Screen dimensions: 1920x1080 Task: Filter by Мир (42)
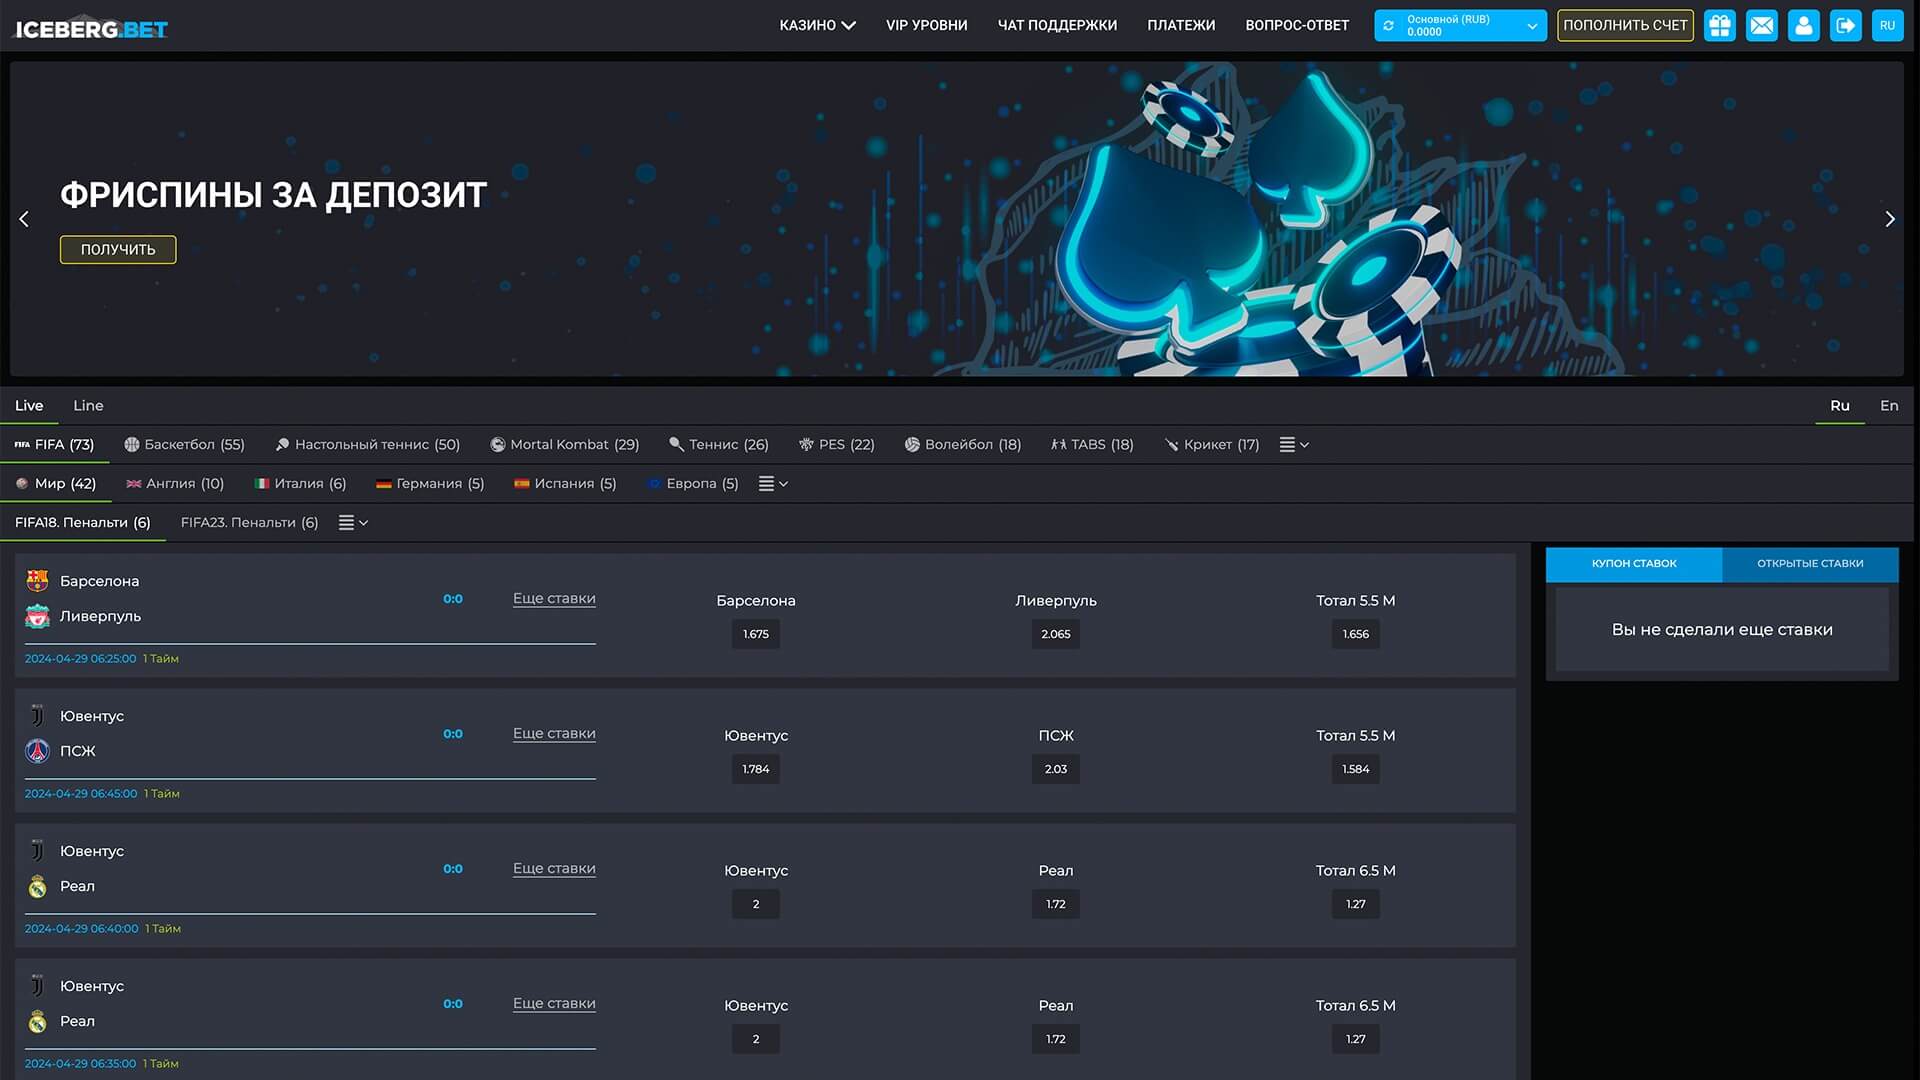coord(55,484)
